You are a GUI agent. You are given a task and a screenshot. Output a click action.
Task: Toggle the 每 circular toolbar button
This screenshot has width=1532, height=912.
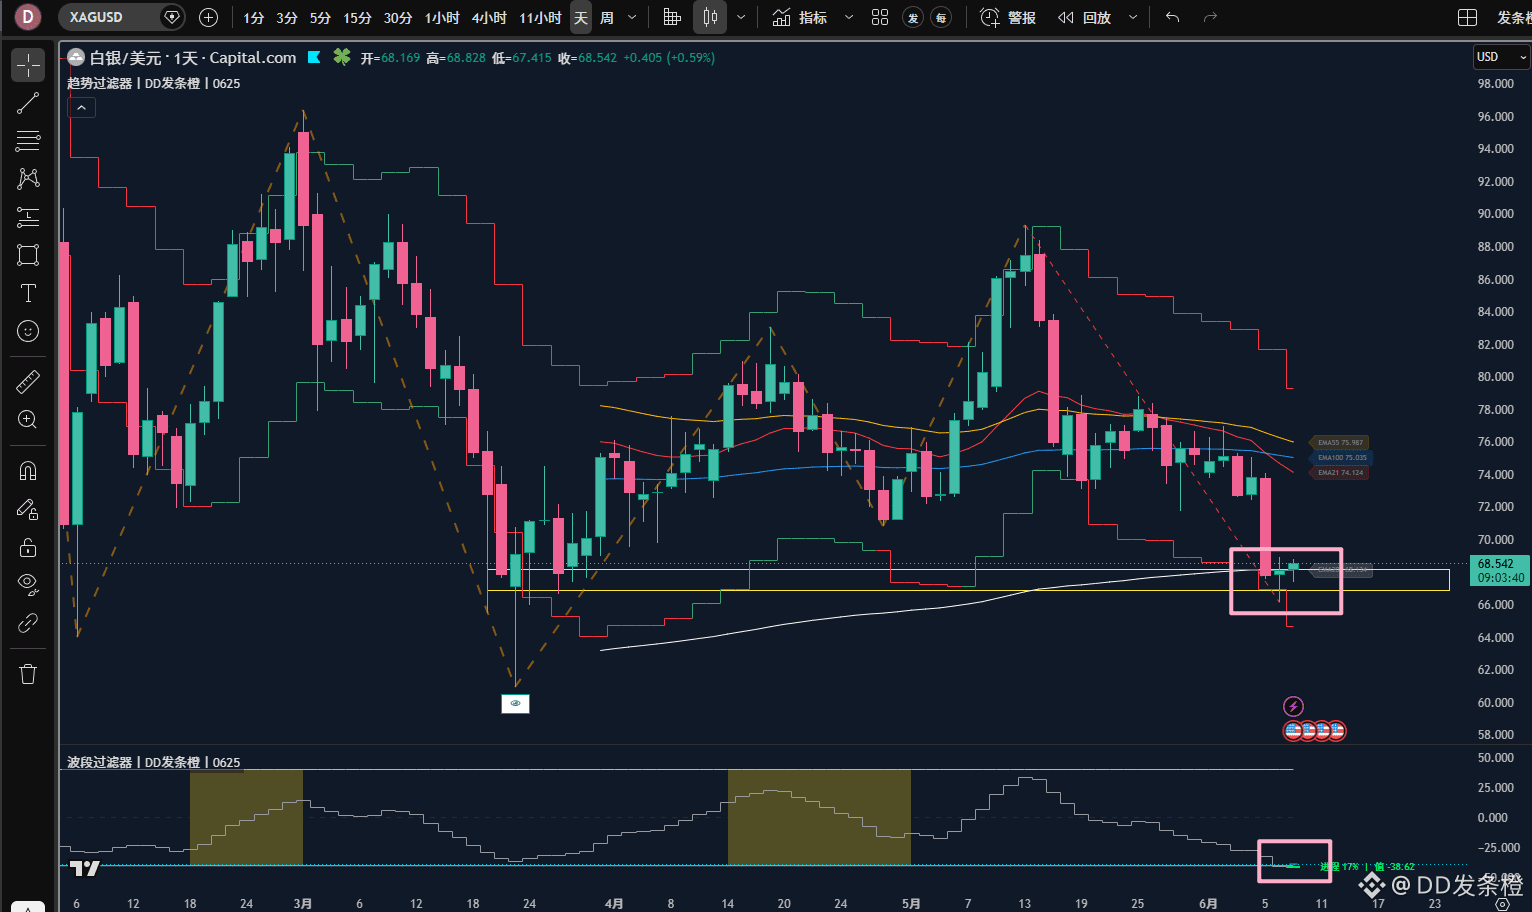click(x=941, y=18)
